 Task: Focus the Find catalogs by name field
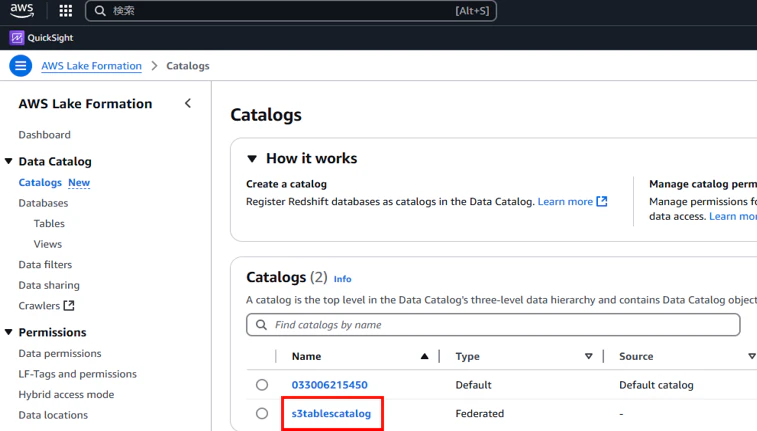(x=493, y=325)
